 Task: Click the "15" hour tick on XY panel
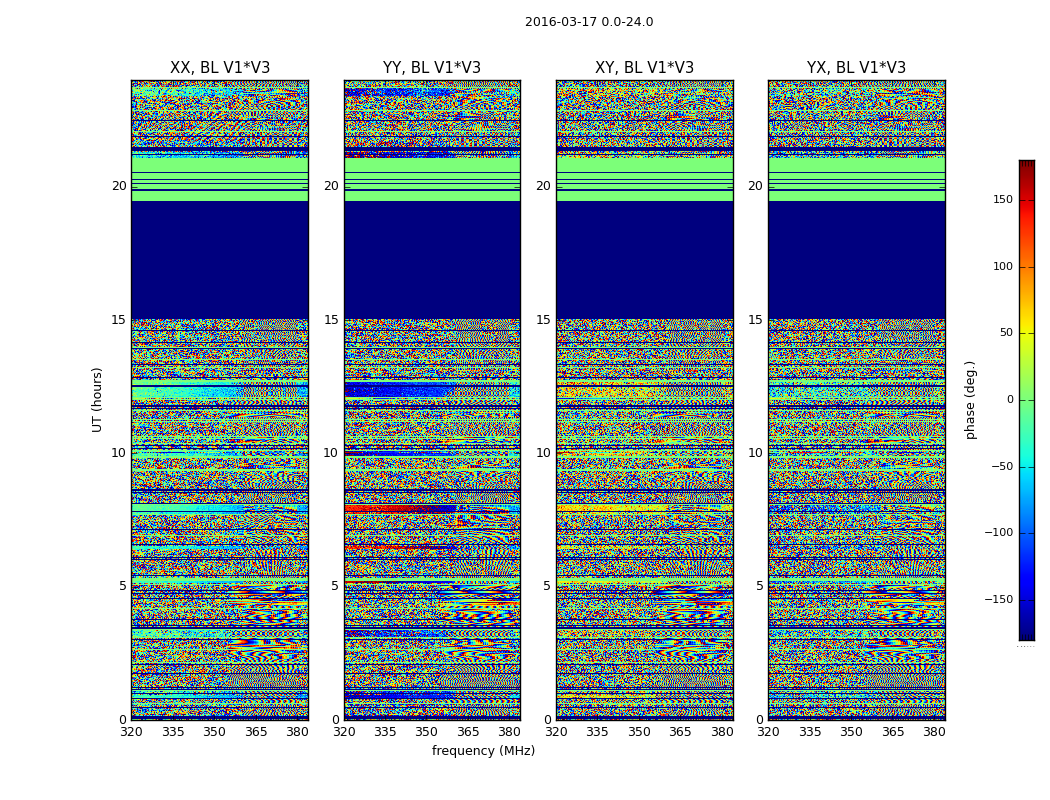pos(544,320)
